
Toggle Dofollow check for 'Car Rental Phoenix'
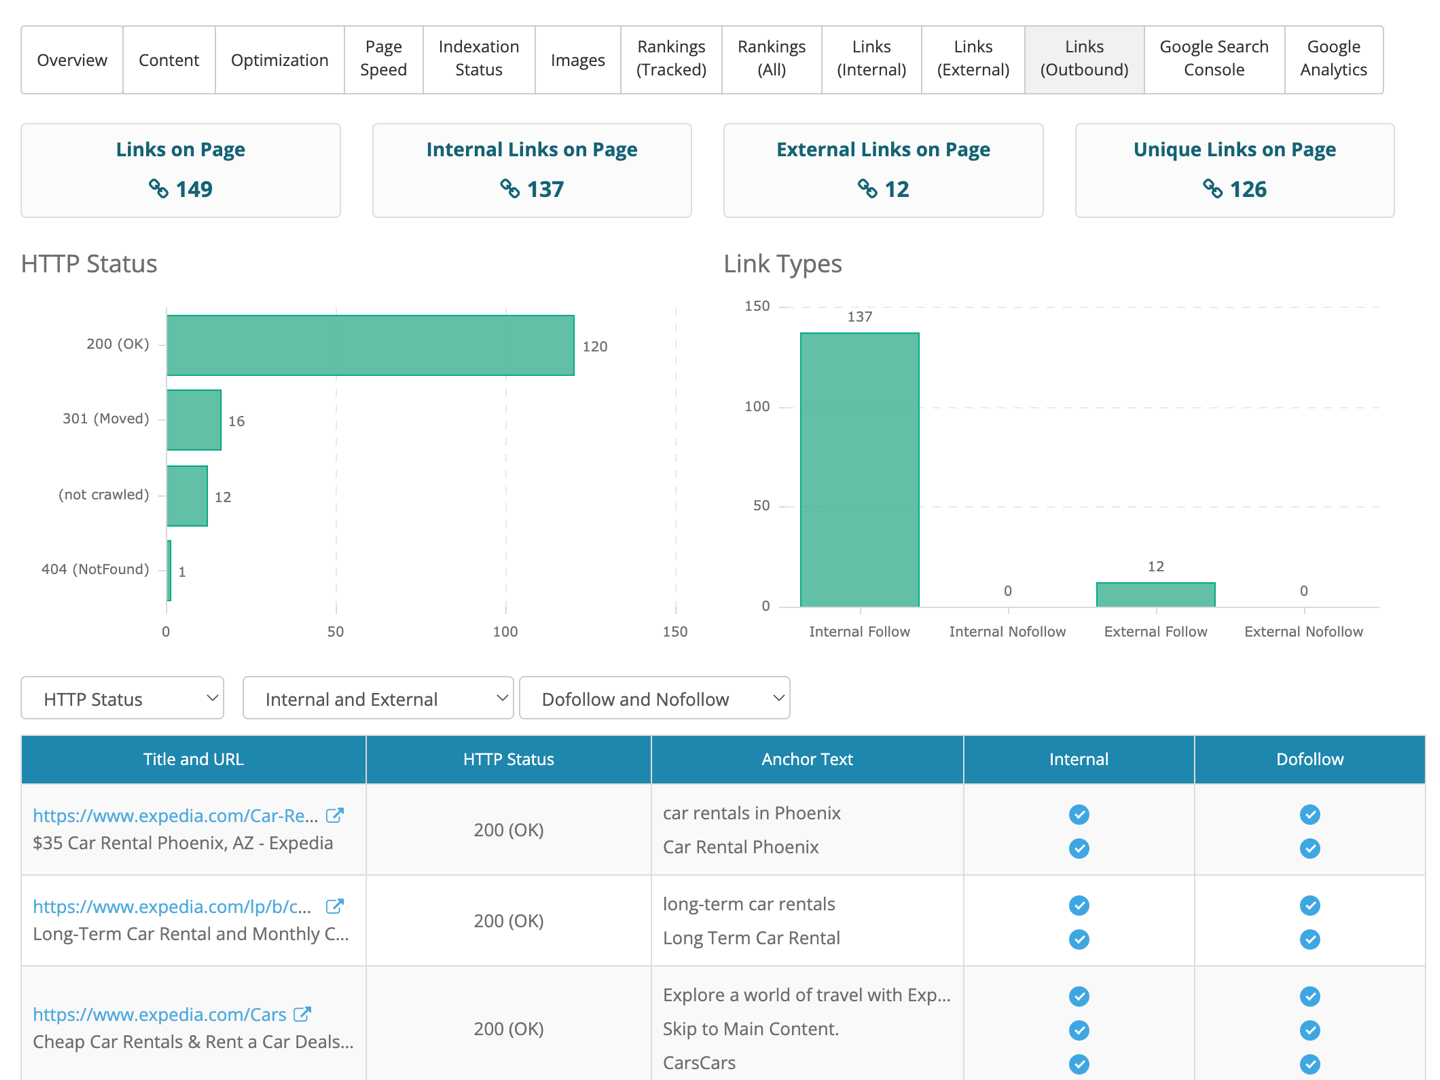point(1310,848)
